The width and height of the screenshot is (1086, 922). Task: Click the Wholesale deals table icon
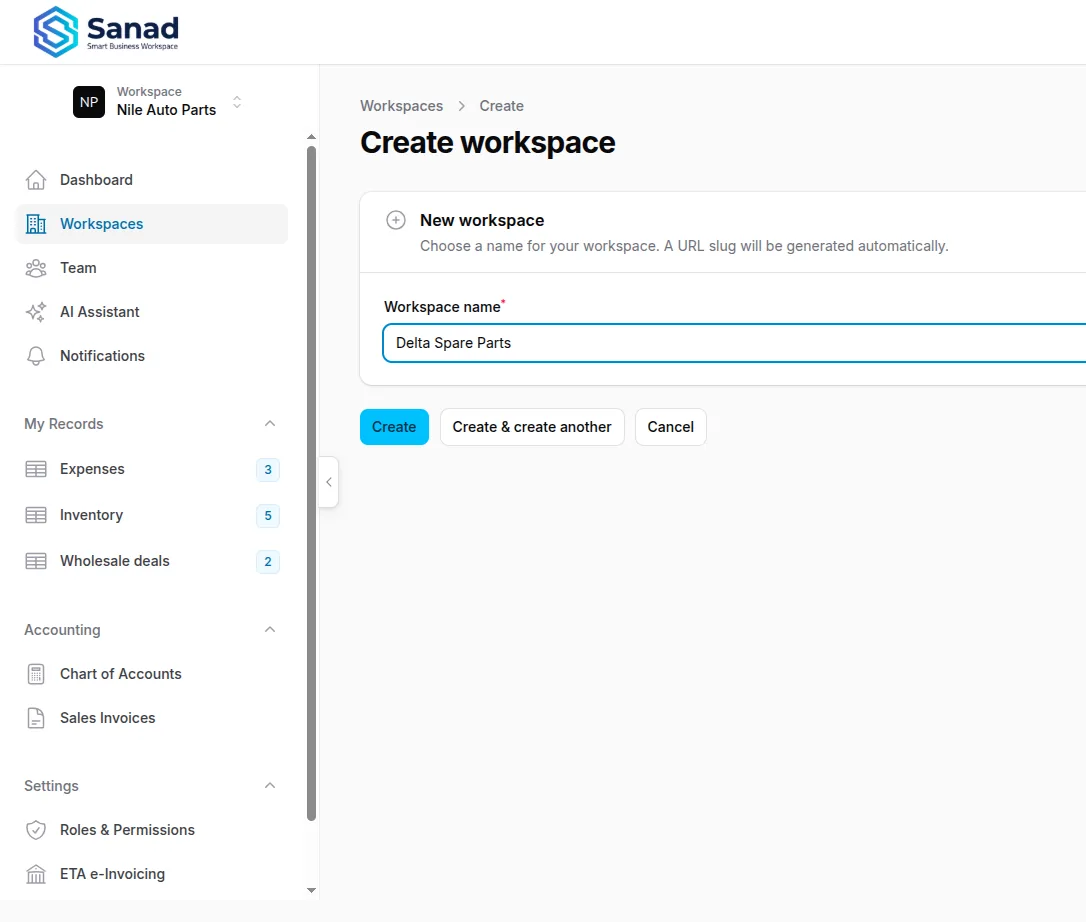pyautogui.click(x=36, y=561)
